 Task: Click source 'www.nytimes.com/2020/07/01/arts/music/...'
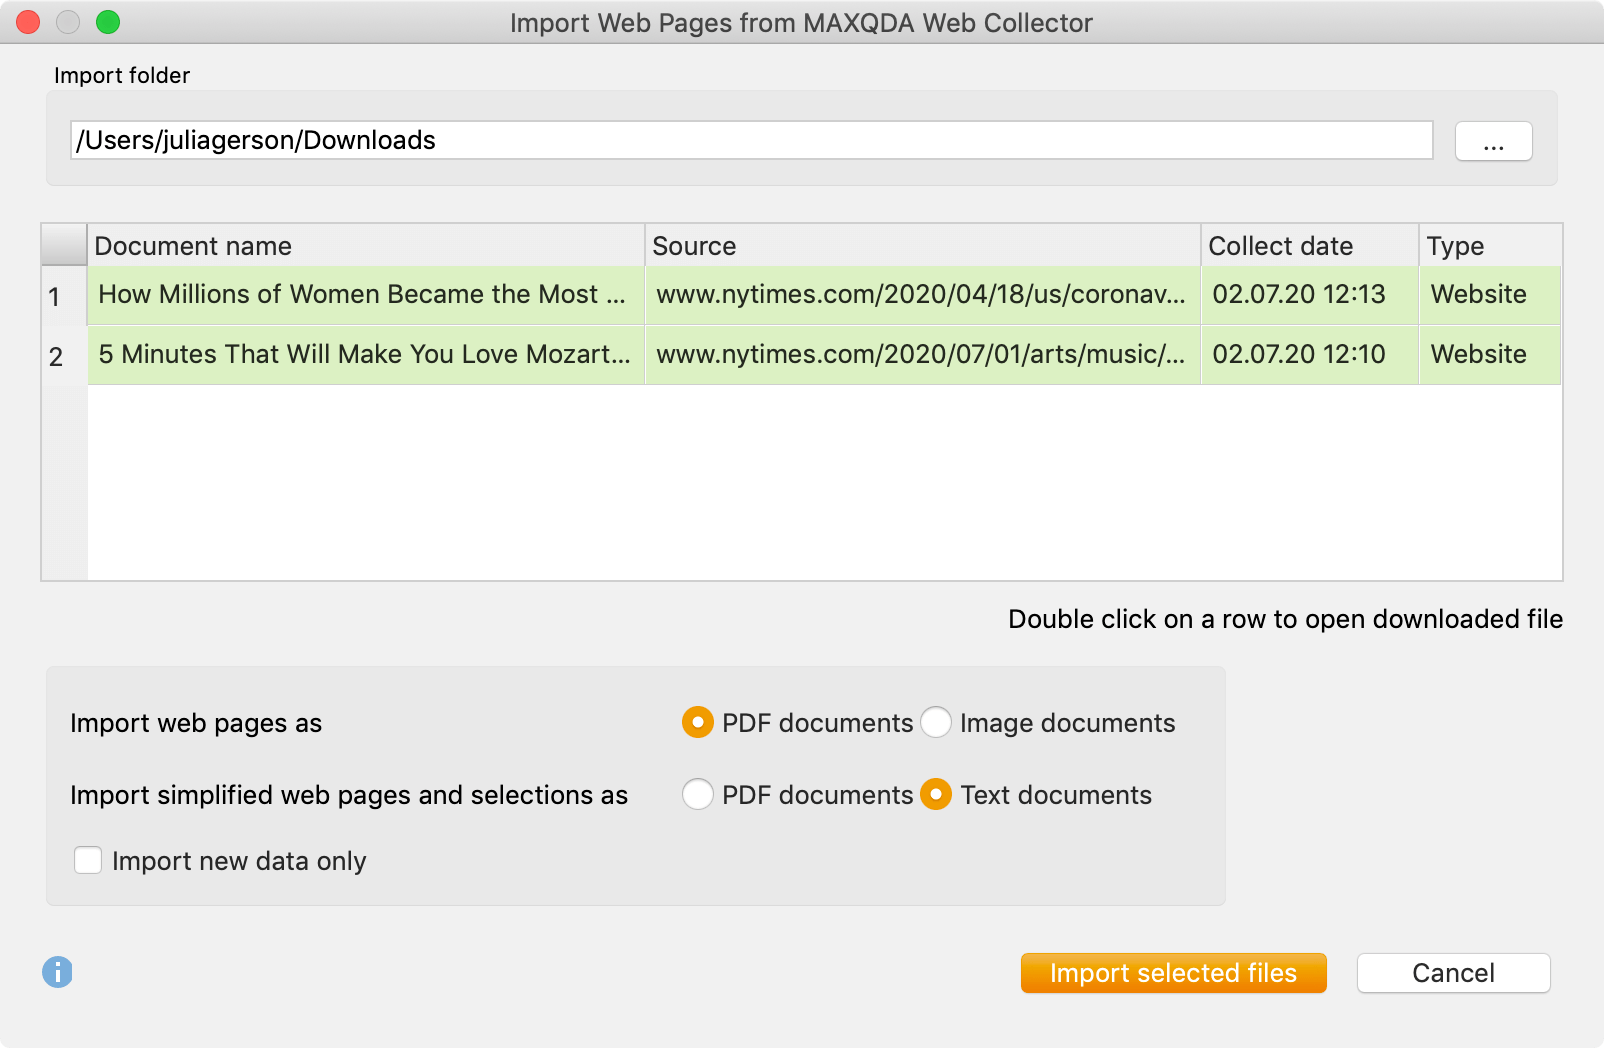coord(923,355)
